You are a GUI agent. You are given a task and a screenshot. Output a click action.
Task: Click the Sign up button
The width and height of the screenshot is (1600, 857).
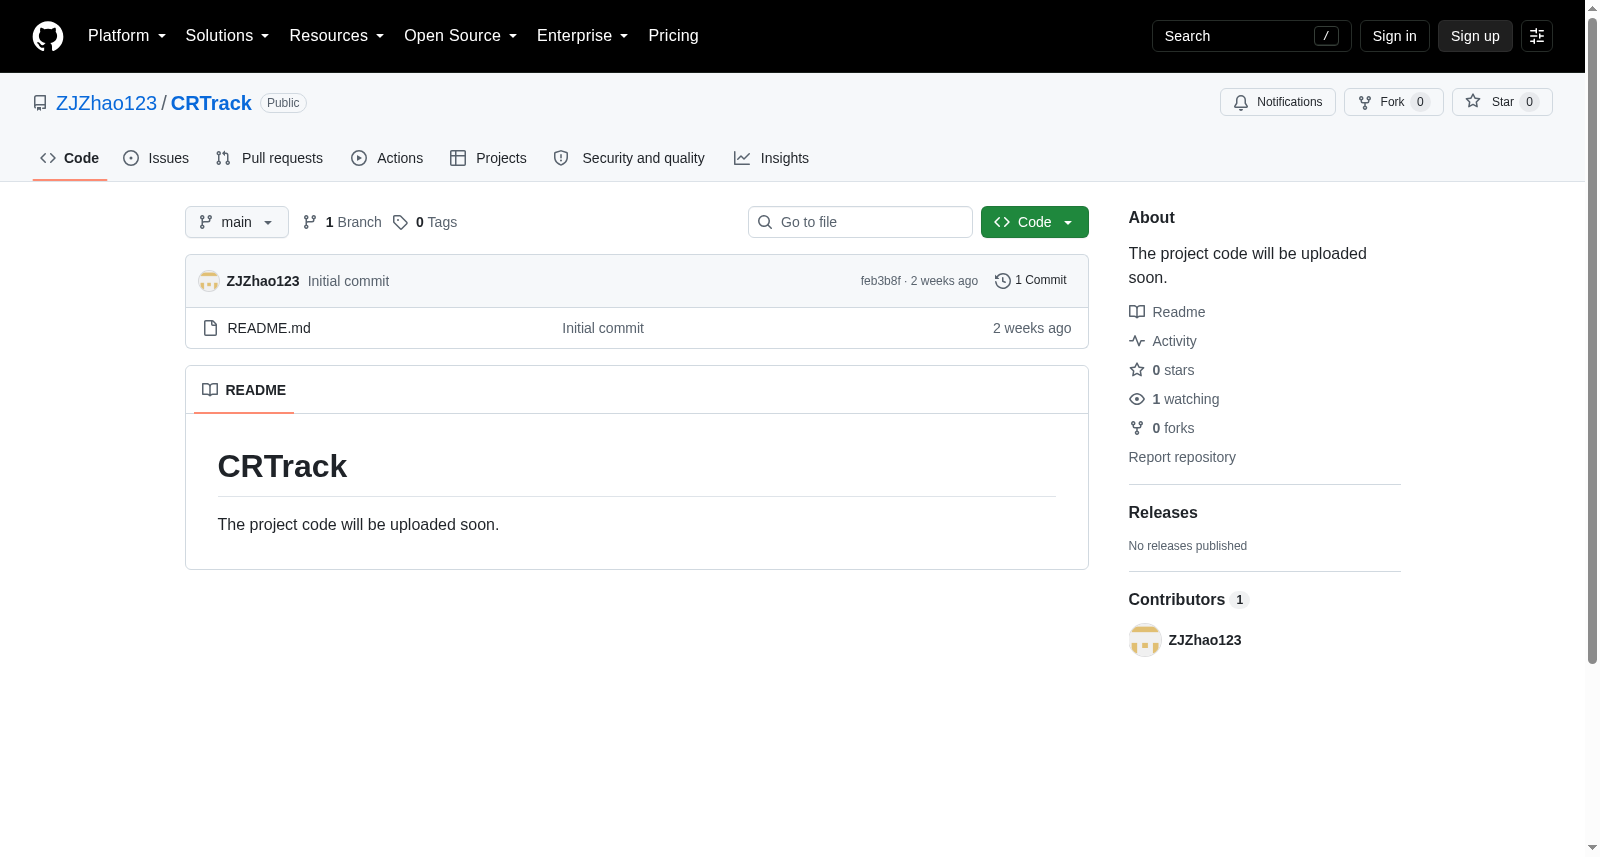click(x=1475, y=36)
